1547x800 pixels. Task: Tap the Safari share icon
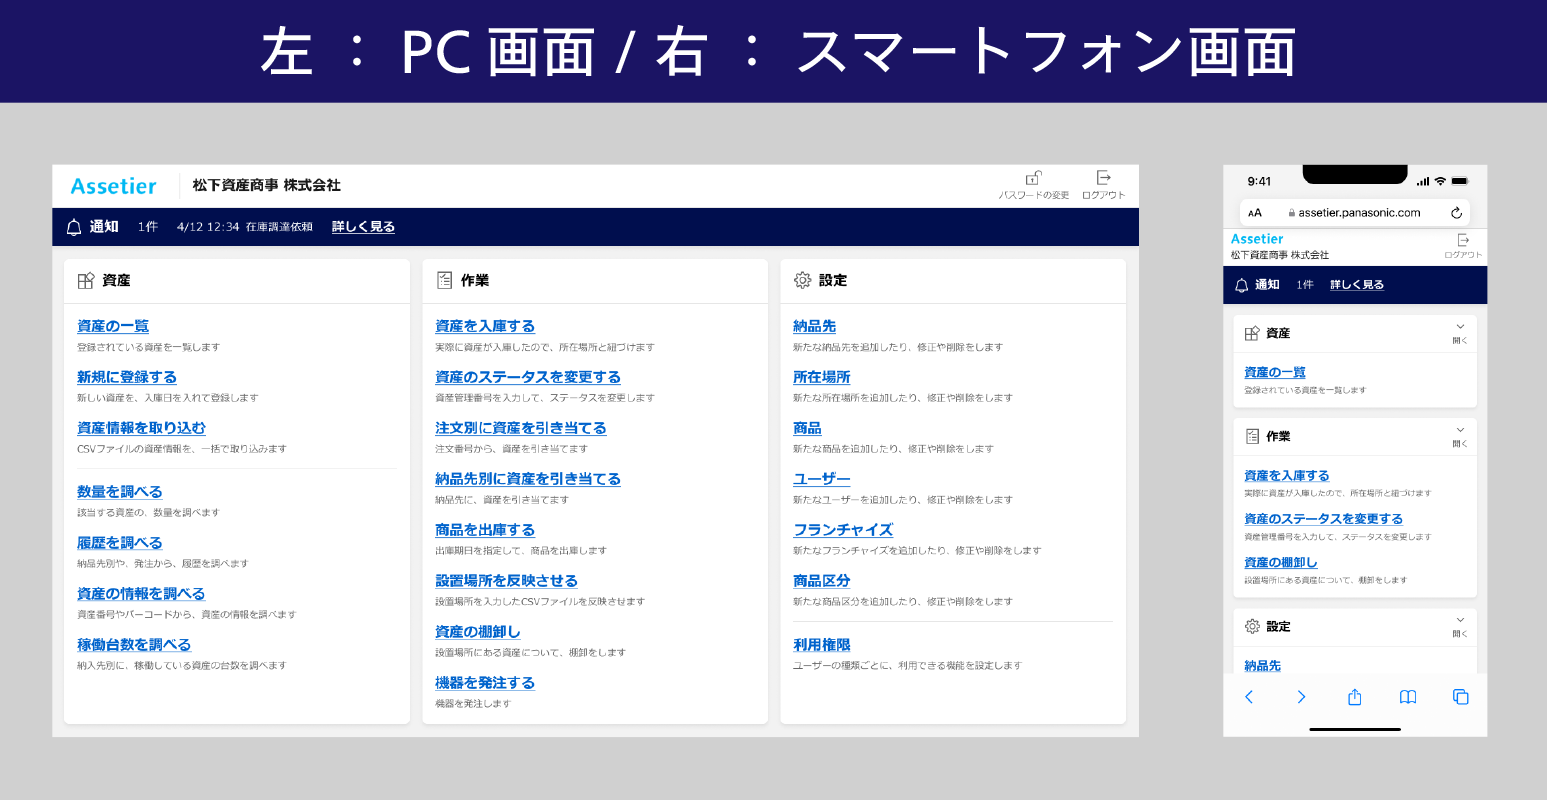(x=1354, y=697)
